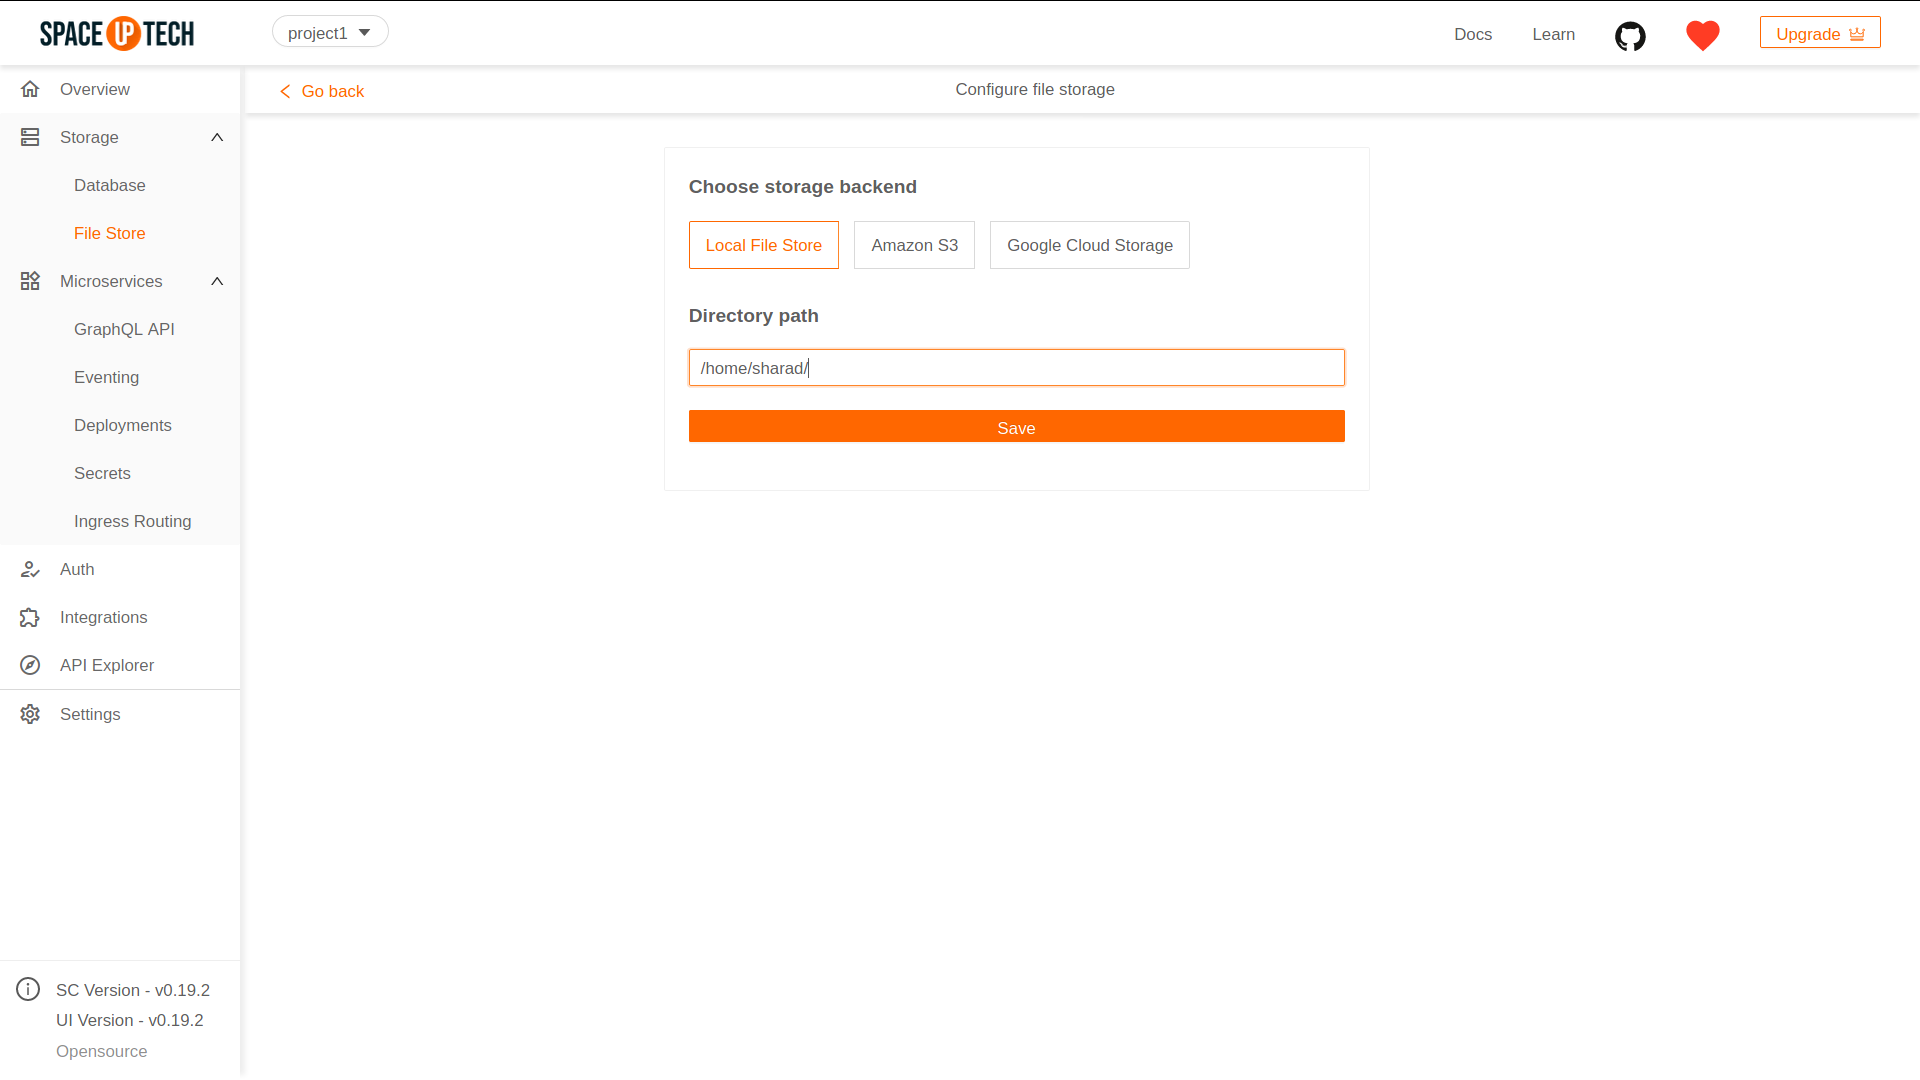Open the project1 dropdown
1920x1080 pixels.
pos(330,31)
